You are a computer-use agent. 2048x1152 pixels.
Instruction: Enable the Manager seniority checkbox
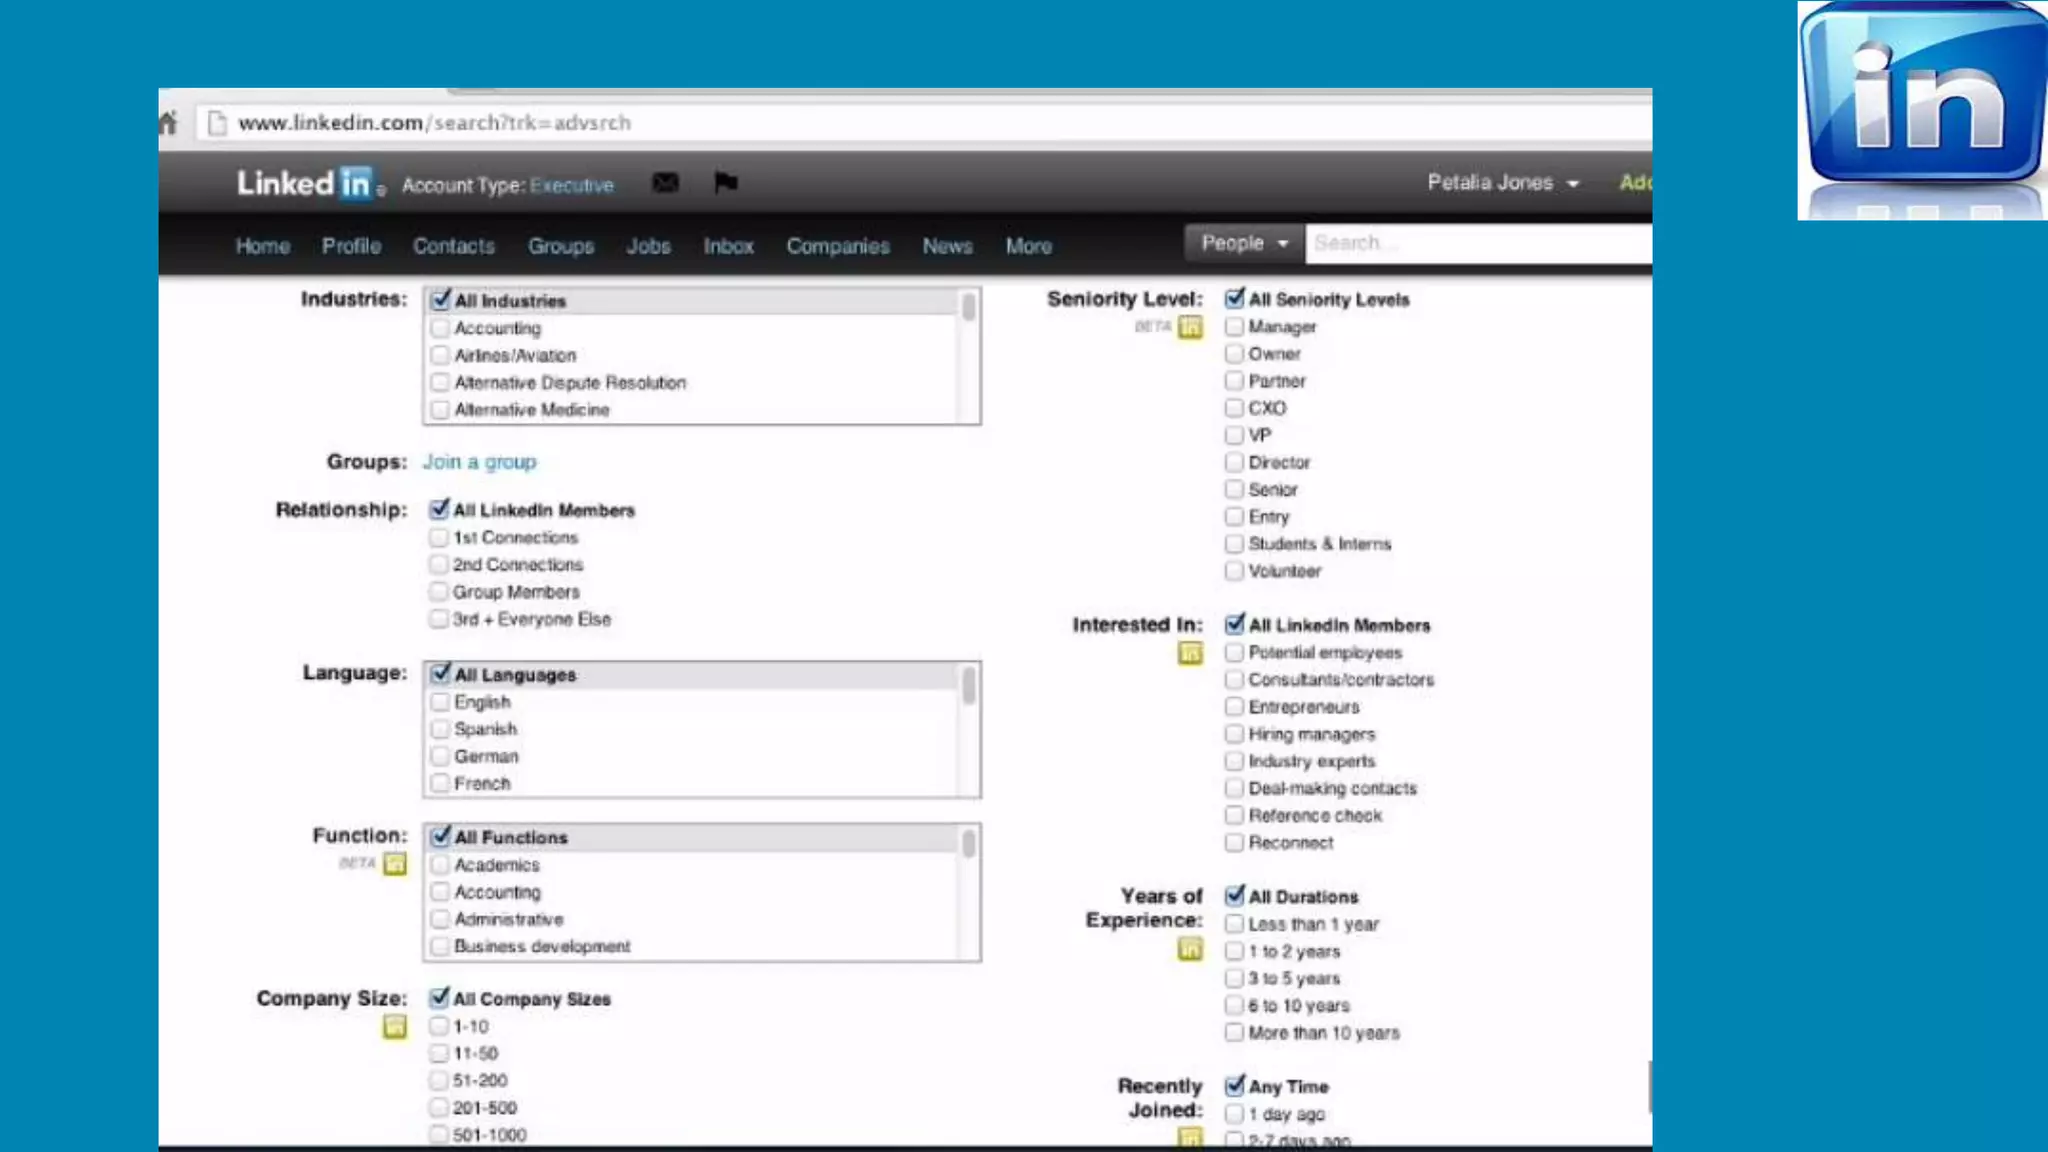(1234, 327)
